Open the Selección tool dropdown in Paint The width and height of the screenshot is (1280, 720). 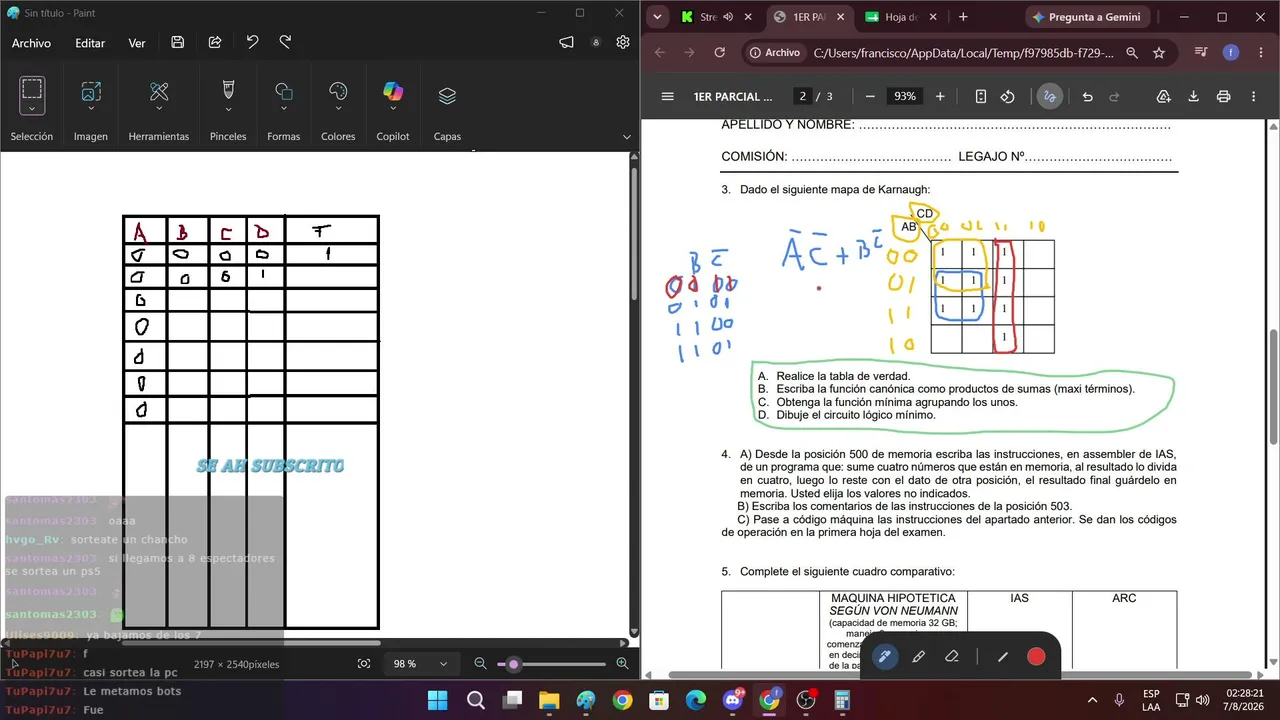pyautogui.click(x=32, y=109)
